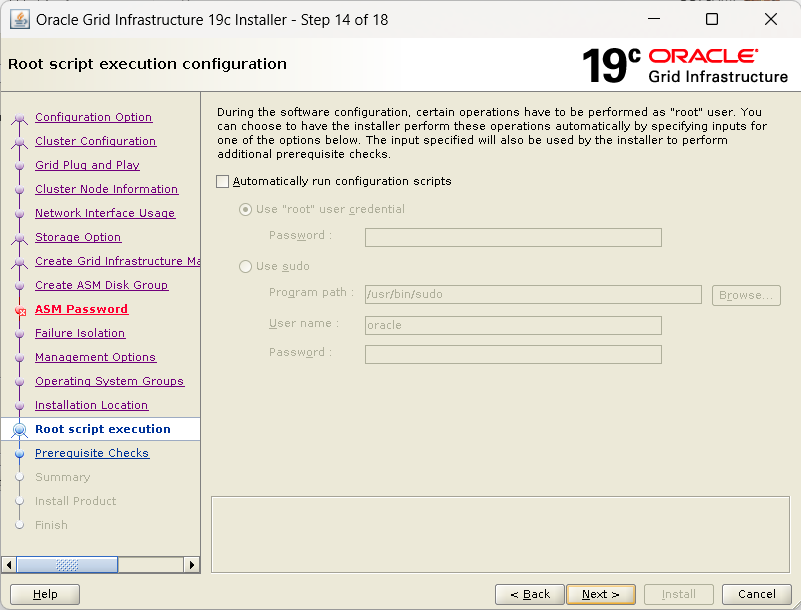The height and width of the screenshot is (610, 801).
Task: Select Use "root" user credential radio button
Action: (x=245, y=209)
